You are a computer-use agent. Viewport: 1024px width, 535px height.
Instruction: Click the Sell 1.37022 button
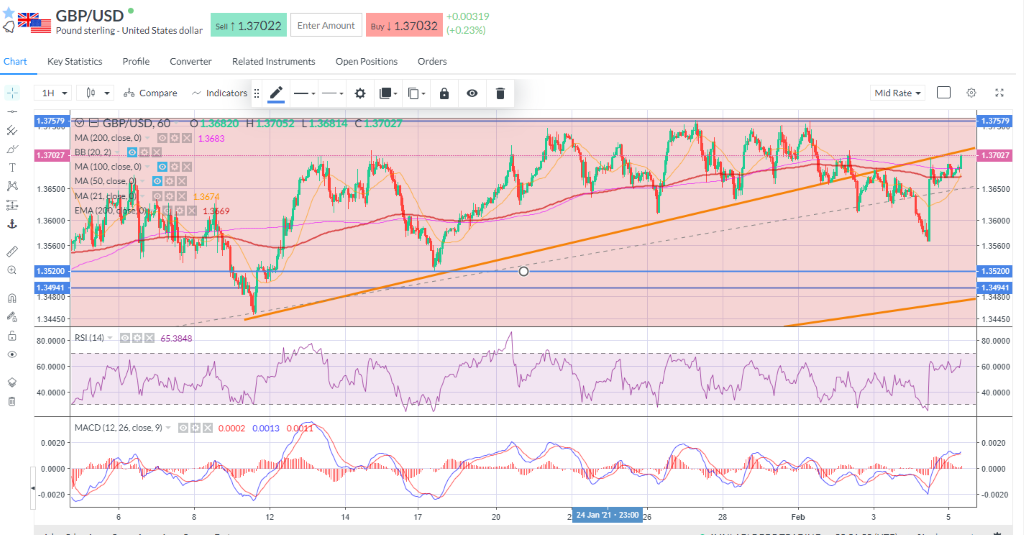[x=248, y=25]
